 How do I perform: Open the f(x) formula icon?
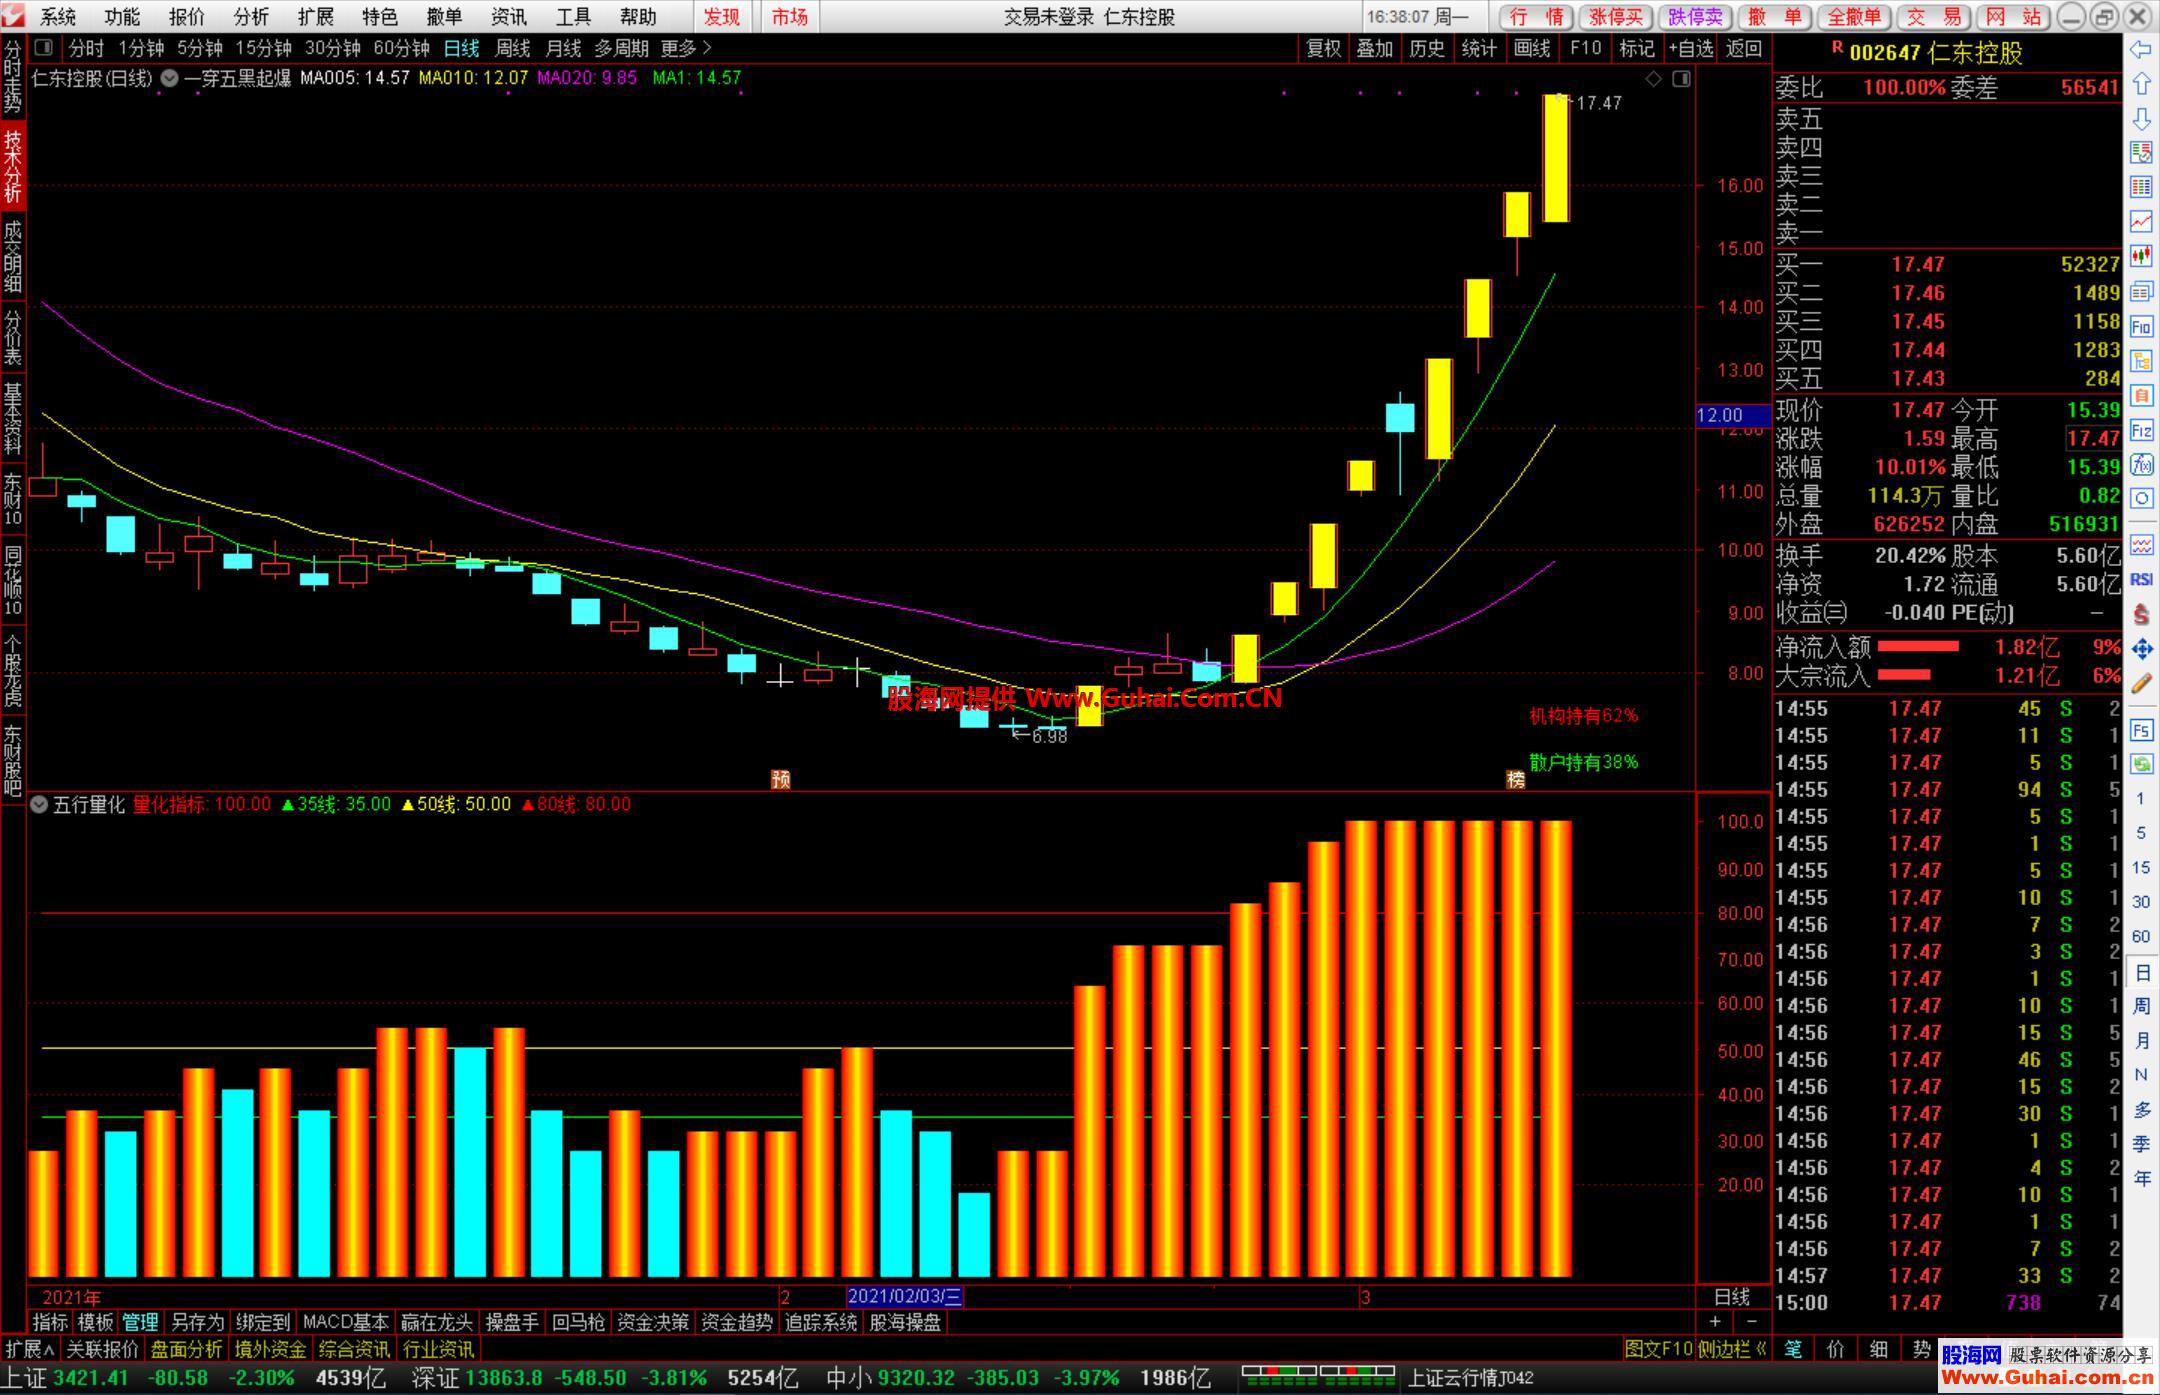[x=2141, y=465]
